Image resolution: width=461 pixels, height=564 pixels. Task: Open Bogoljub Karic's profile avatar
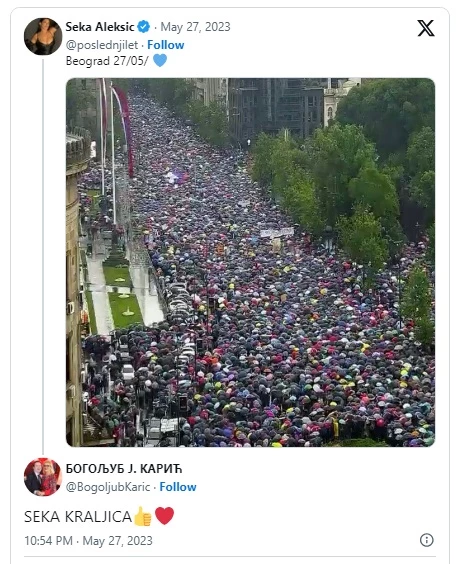tap(43, 477)
